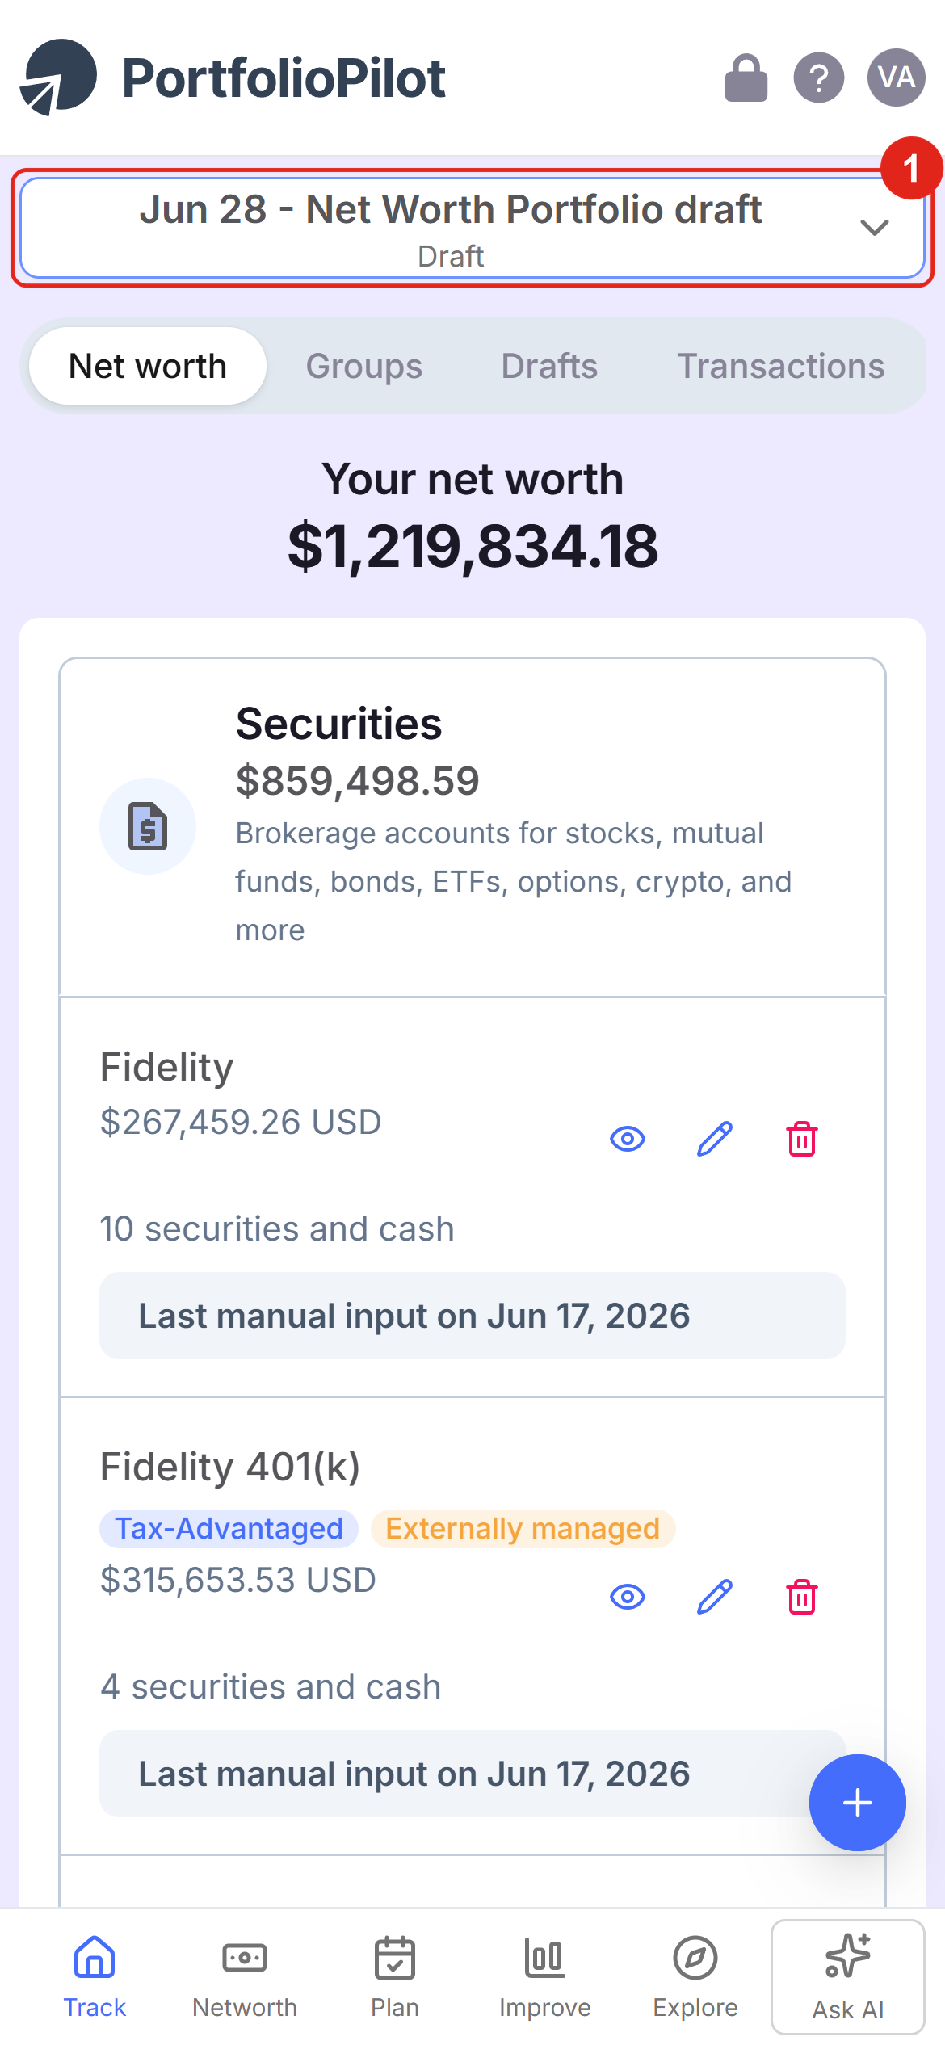Edit the Fidelity account with pencil icon
This screenshot has width=945, height=2045.
(x=715, y=1139)
